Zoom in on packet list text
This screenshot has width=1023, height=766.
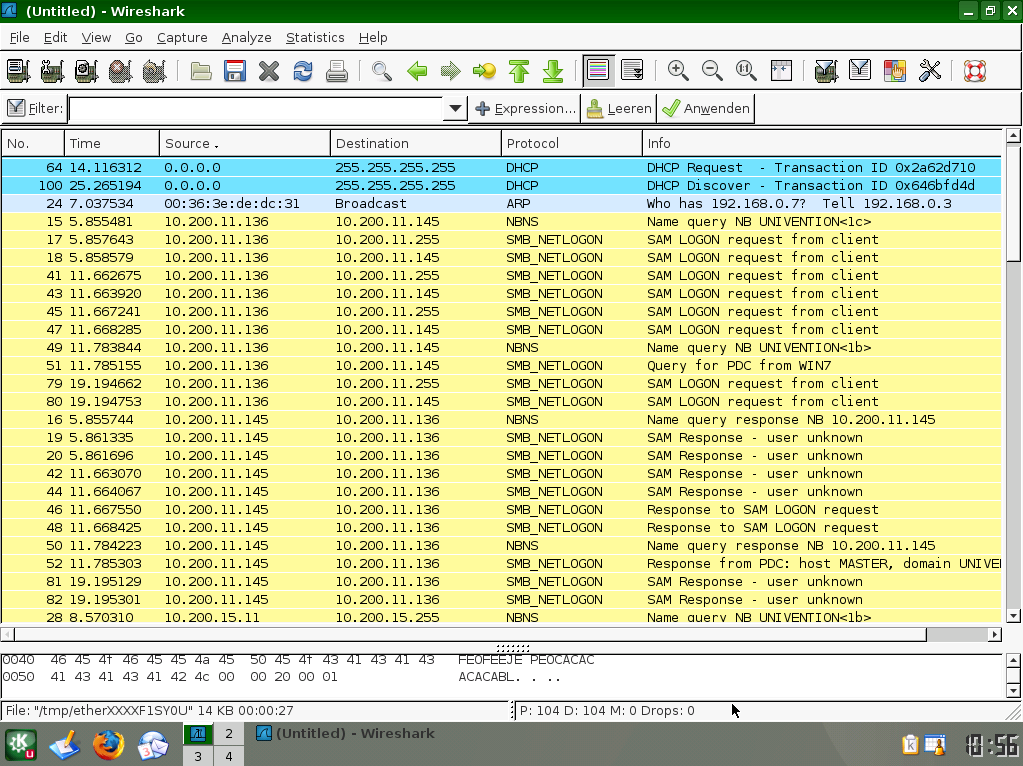pos(678,71)
